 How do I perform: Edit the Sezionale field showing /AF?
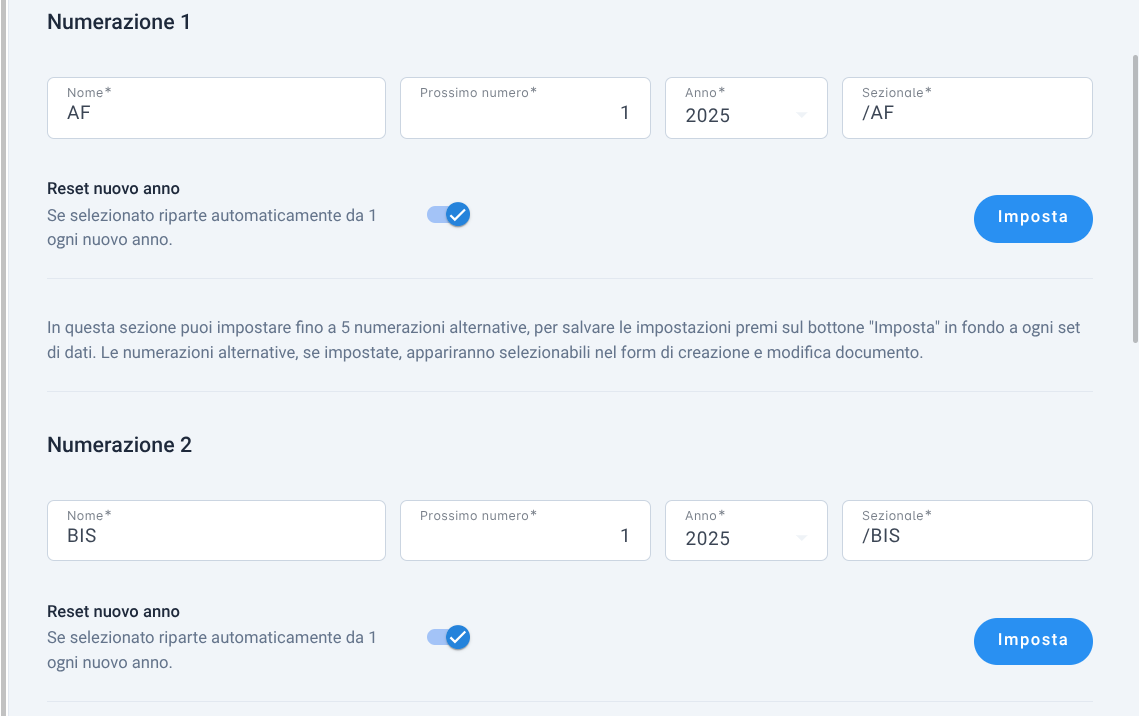(x=967, y=108)
